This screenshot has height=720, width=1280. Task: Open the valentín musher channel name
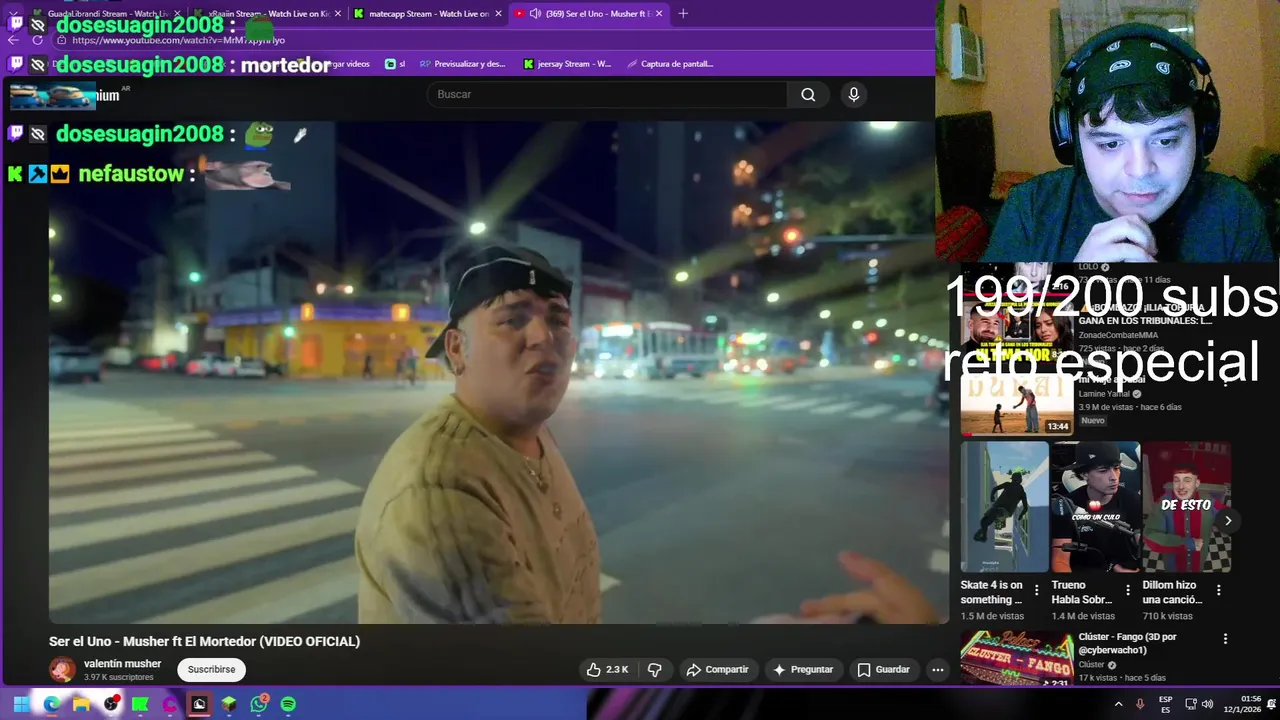122,663
